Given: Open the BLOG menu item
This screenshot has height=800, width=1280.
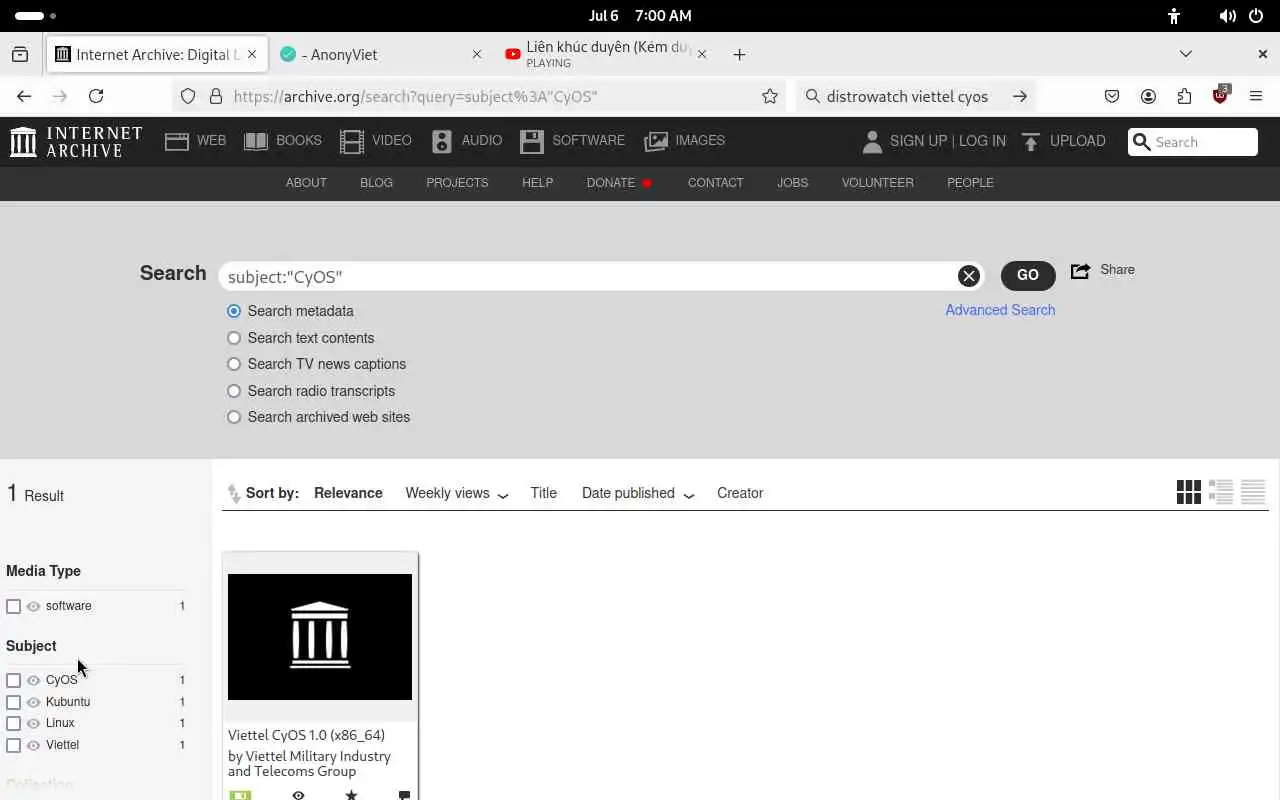Looking at the screenshot, I should 376,183.
